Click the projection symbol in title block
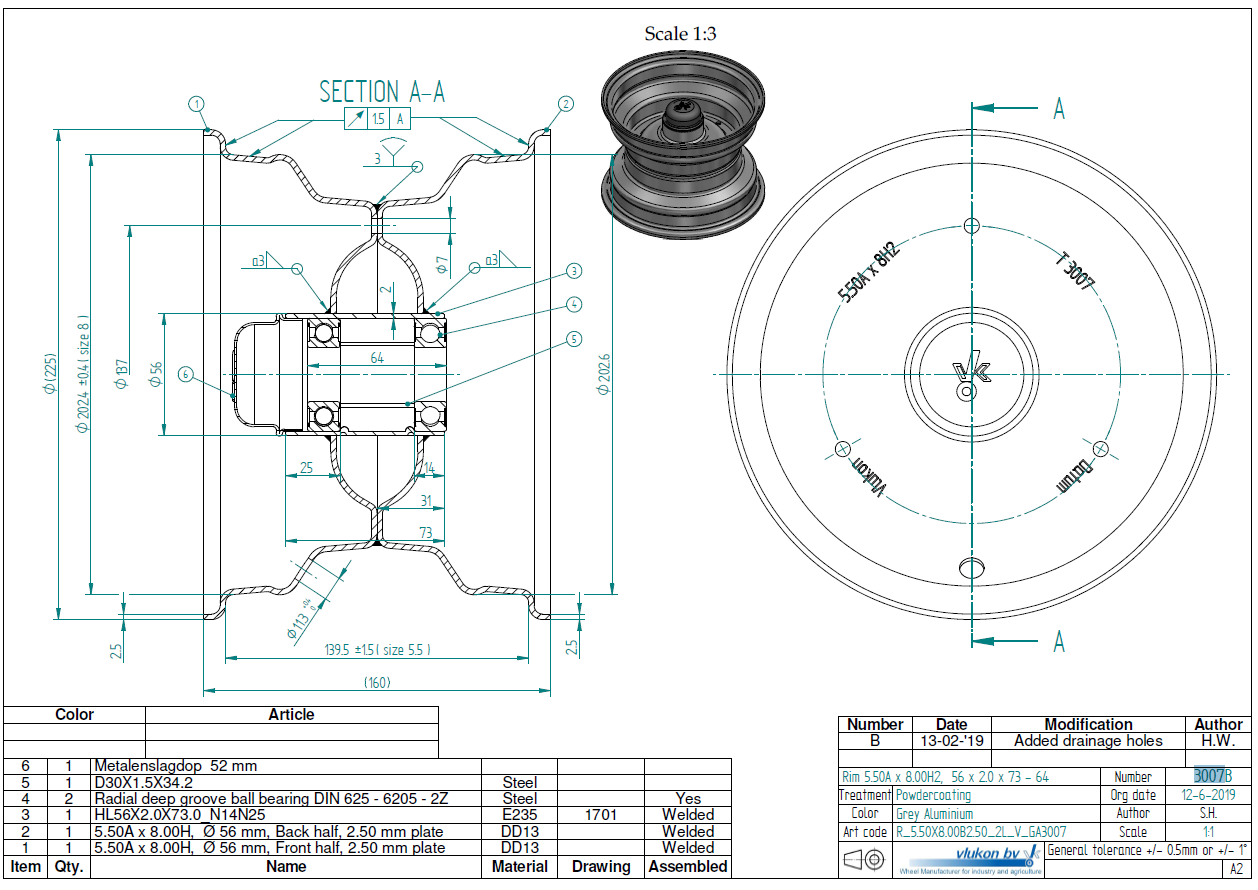The height and width of the screenshot is (890, 1258). (x=865, y=859)
